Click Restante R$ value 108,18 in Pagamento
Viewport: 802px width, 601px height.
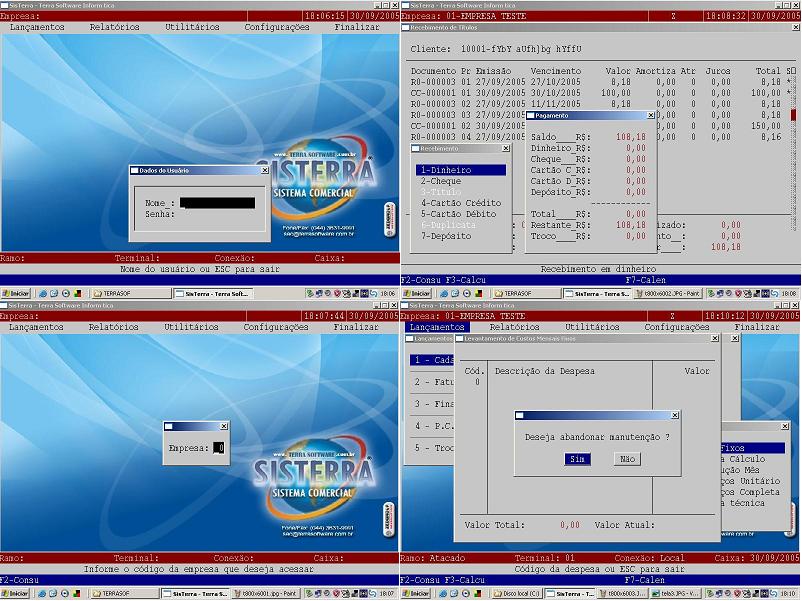tap(631, 225)
